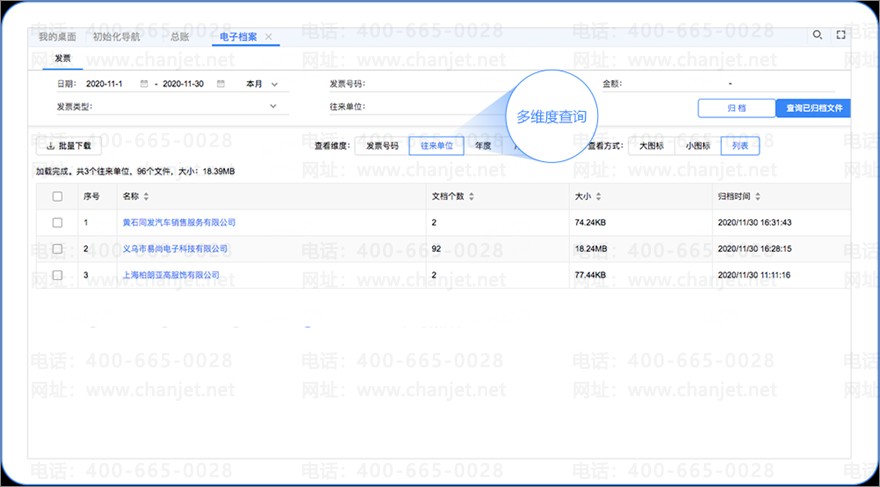Click the 批量下载 button
Image resolution: width=880 pixels, height=487 pixels.
(x=69, y=146)
